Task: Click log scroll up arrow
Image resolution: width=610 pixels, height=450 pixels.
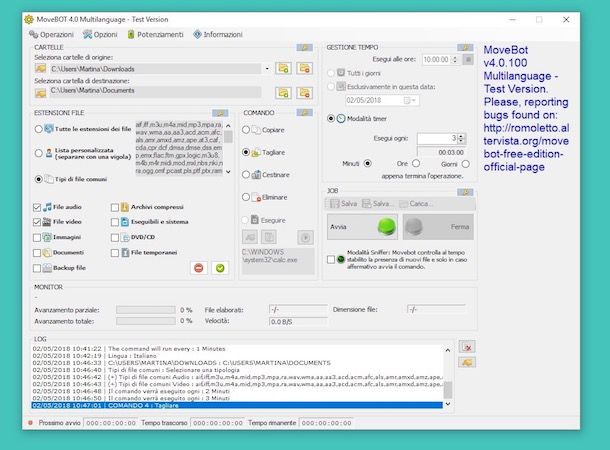Action: (x=448, y=350)
